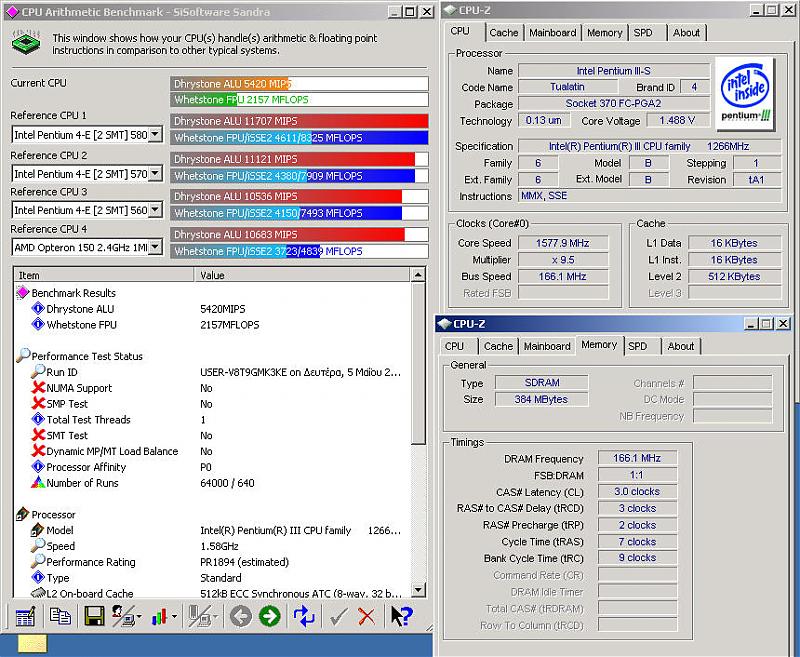The width and height of the screenshot is (800, 657).
Task: Select the Processor section tree row
Action: tap(53, 514)
